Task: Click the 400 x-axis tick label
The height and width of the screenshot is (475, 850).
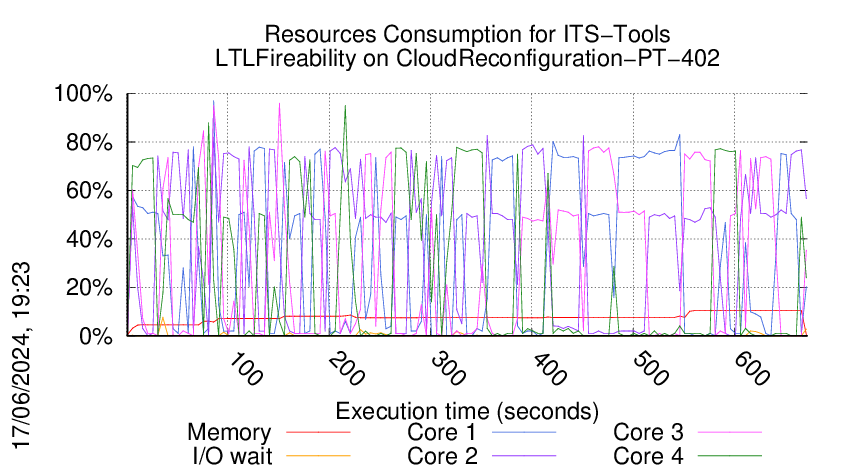Action: coord(548,369)
